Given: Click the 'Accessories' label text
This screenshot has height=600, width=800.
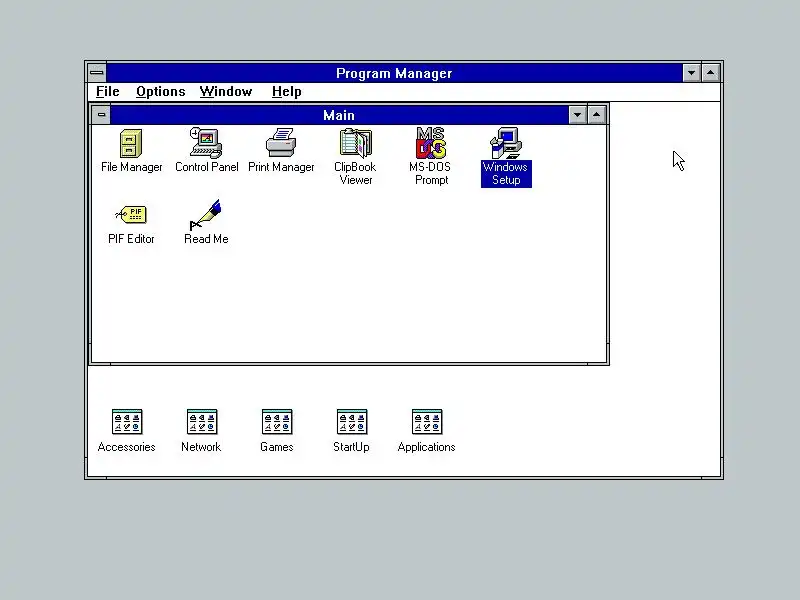Looking at the screenshot, I should click(x=127, y=447).
